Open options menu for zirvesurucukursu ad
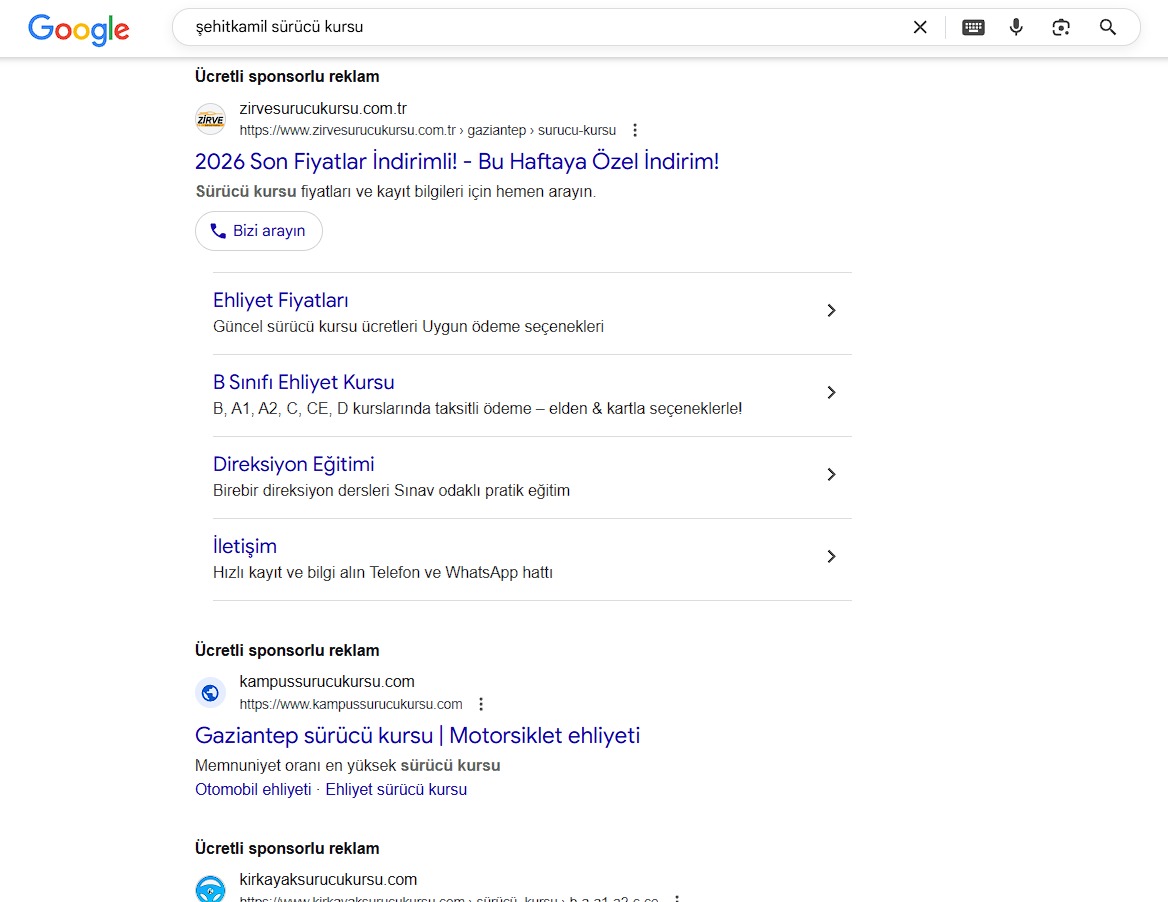Screen dimensions: 1168x902 pos(635,130)
